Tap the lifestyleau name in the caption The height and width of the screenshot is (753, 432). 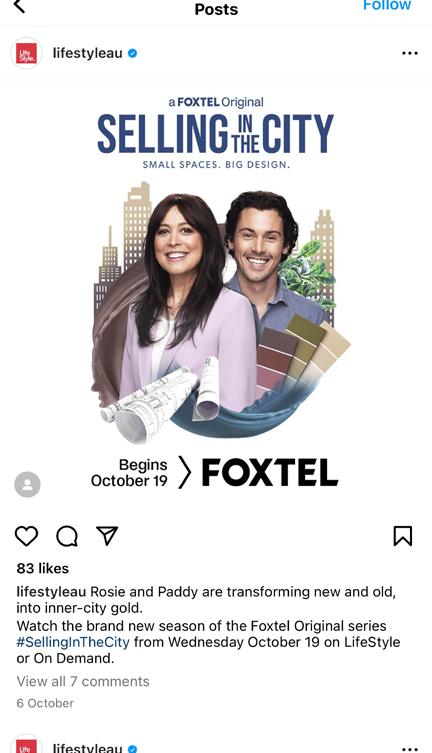(x=51, y=592)
